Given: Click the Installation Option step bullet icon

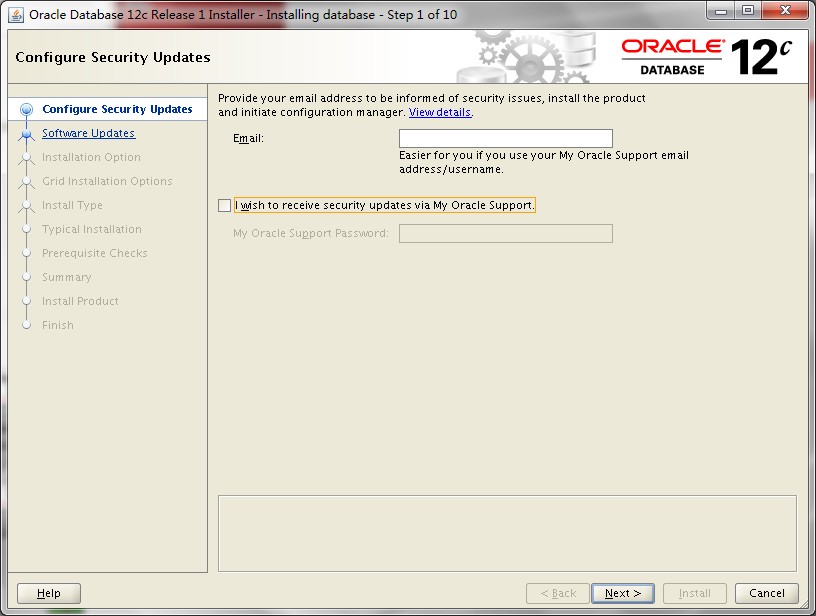Looking at the screenshot, I should point(27,158).
